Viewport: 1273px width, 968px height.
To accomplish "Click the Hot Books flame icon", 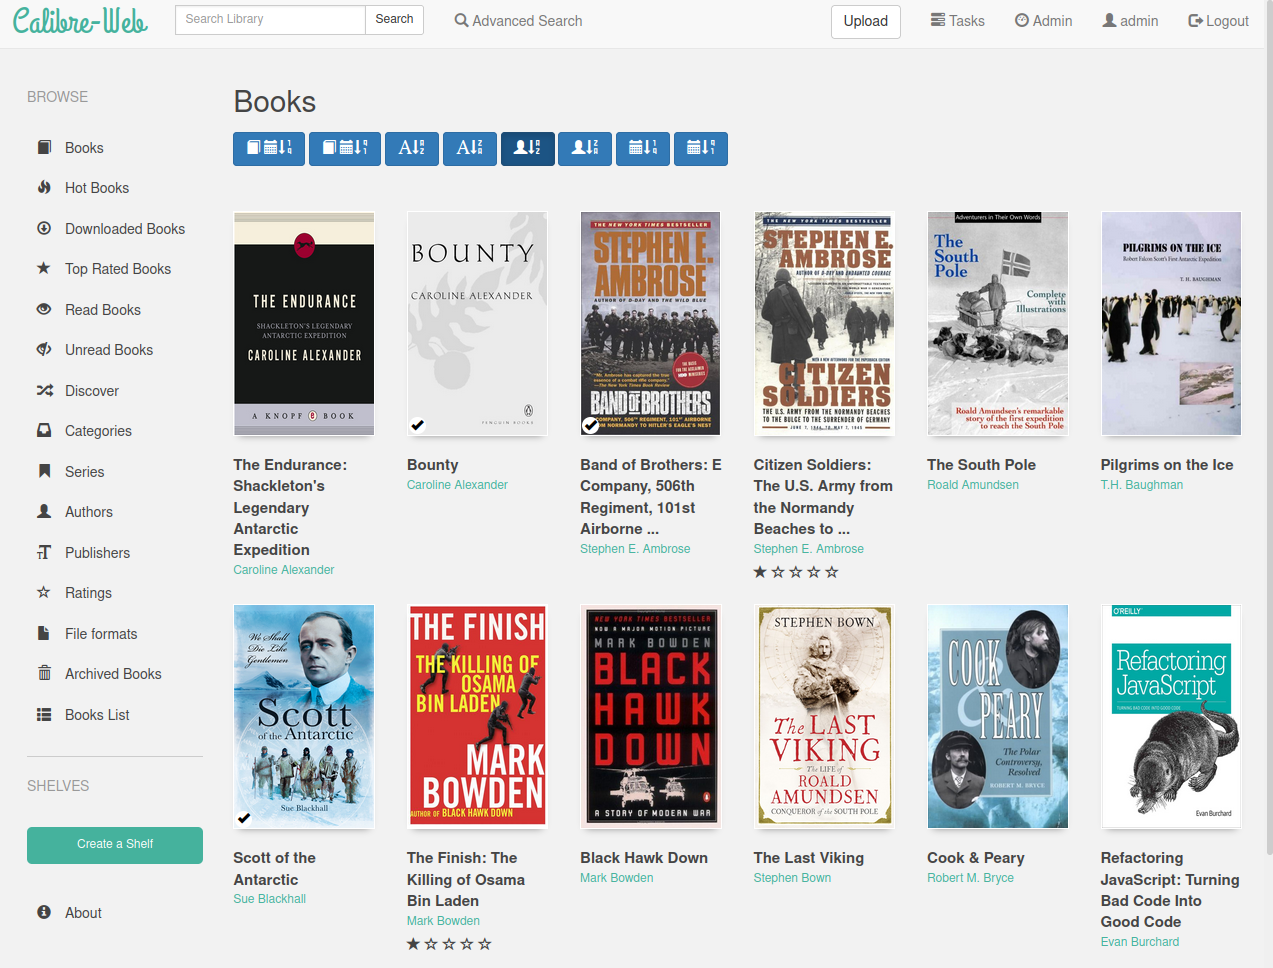I will (x=44, y=188).
